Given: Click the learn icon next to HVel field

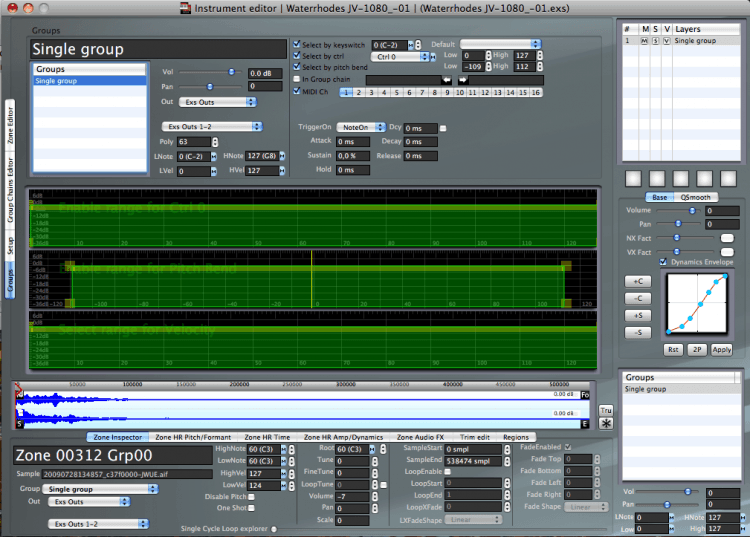Looking at the screenshot, I should [282, 171].
